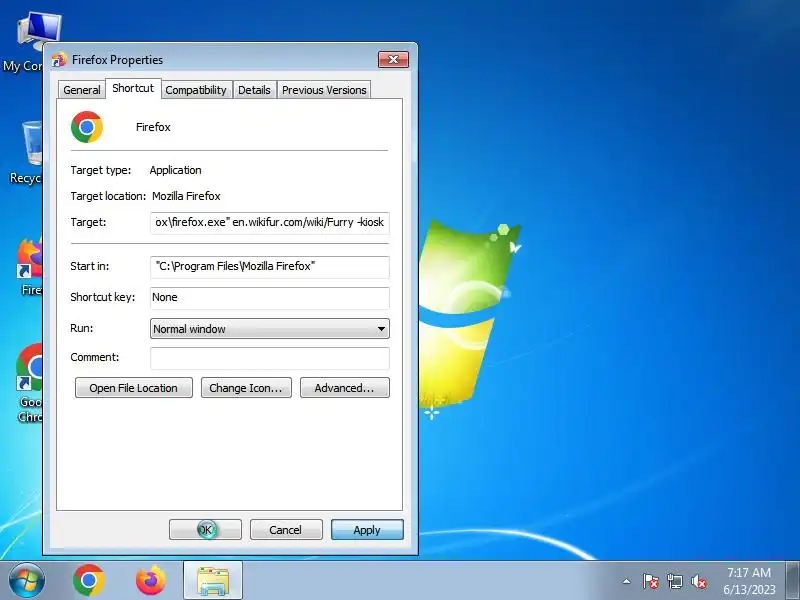This screenshot has width=800, height=600.
Task: Launch Chrome from the taskbar
Action: [x=89, y=580]
